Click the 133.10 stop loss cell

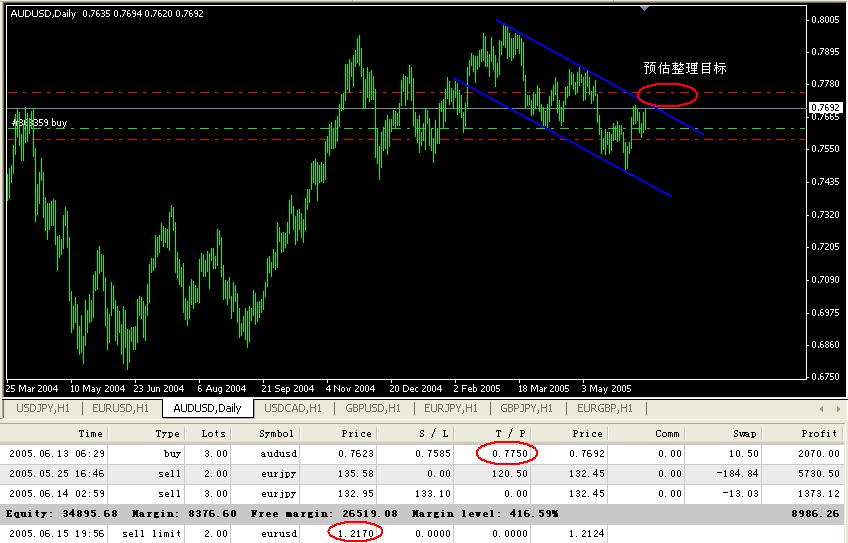tap(433, 494)
